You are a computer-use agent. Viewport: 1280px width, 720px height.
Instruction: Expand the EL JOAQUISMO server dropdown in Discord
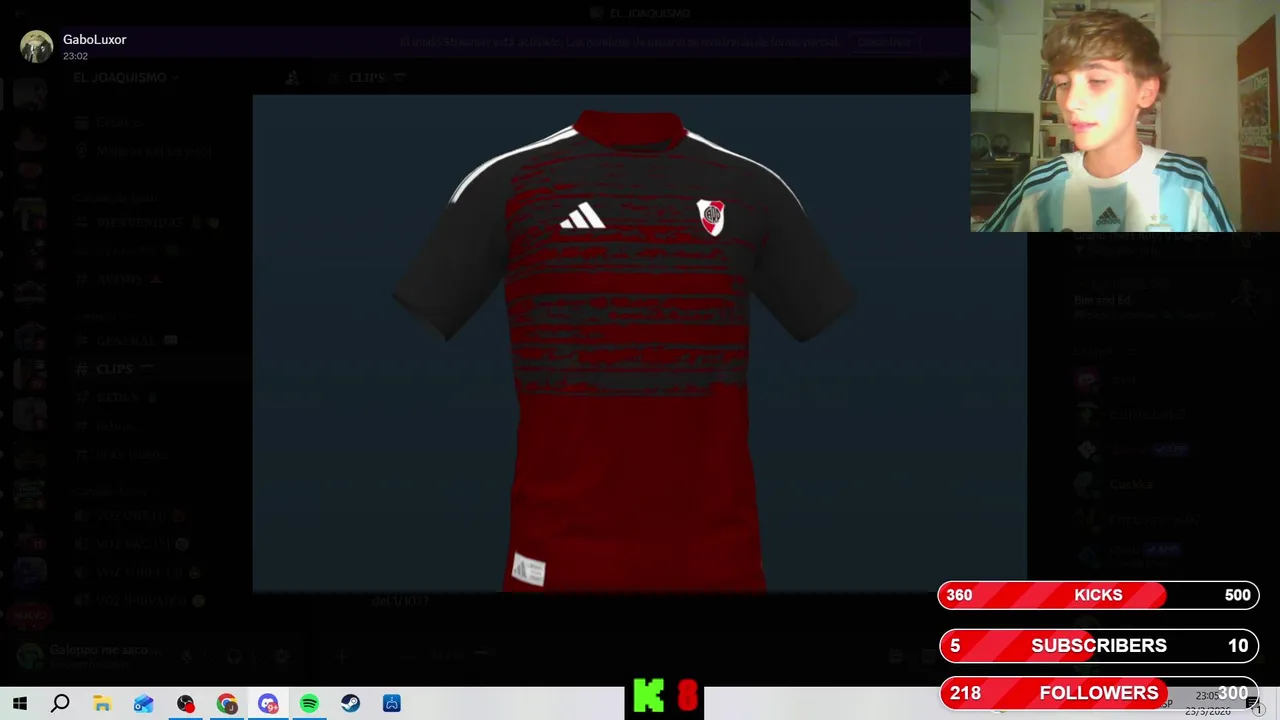coord(126,78)
